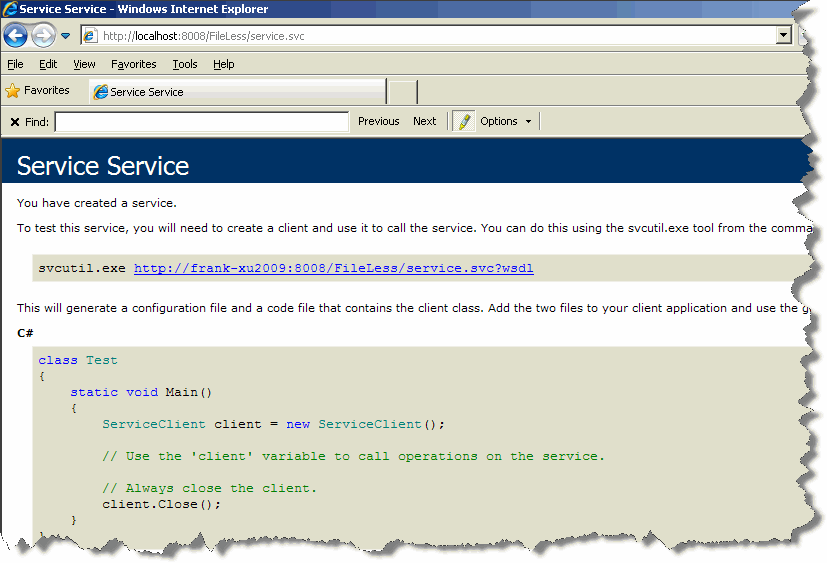Open the service.svc?wsdl link
Screen dimensions: 827x563
click(x=333, y=268)
